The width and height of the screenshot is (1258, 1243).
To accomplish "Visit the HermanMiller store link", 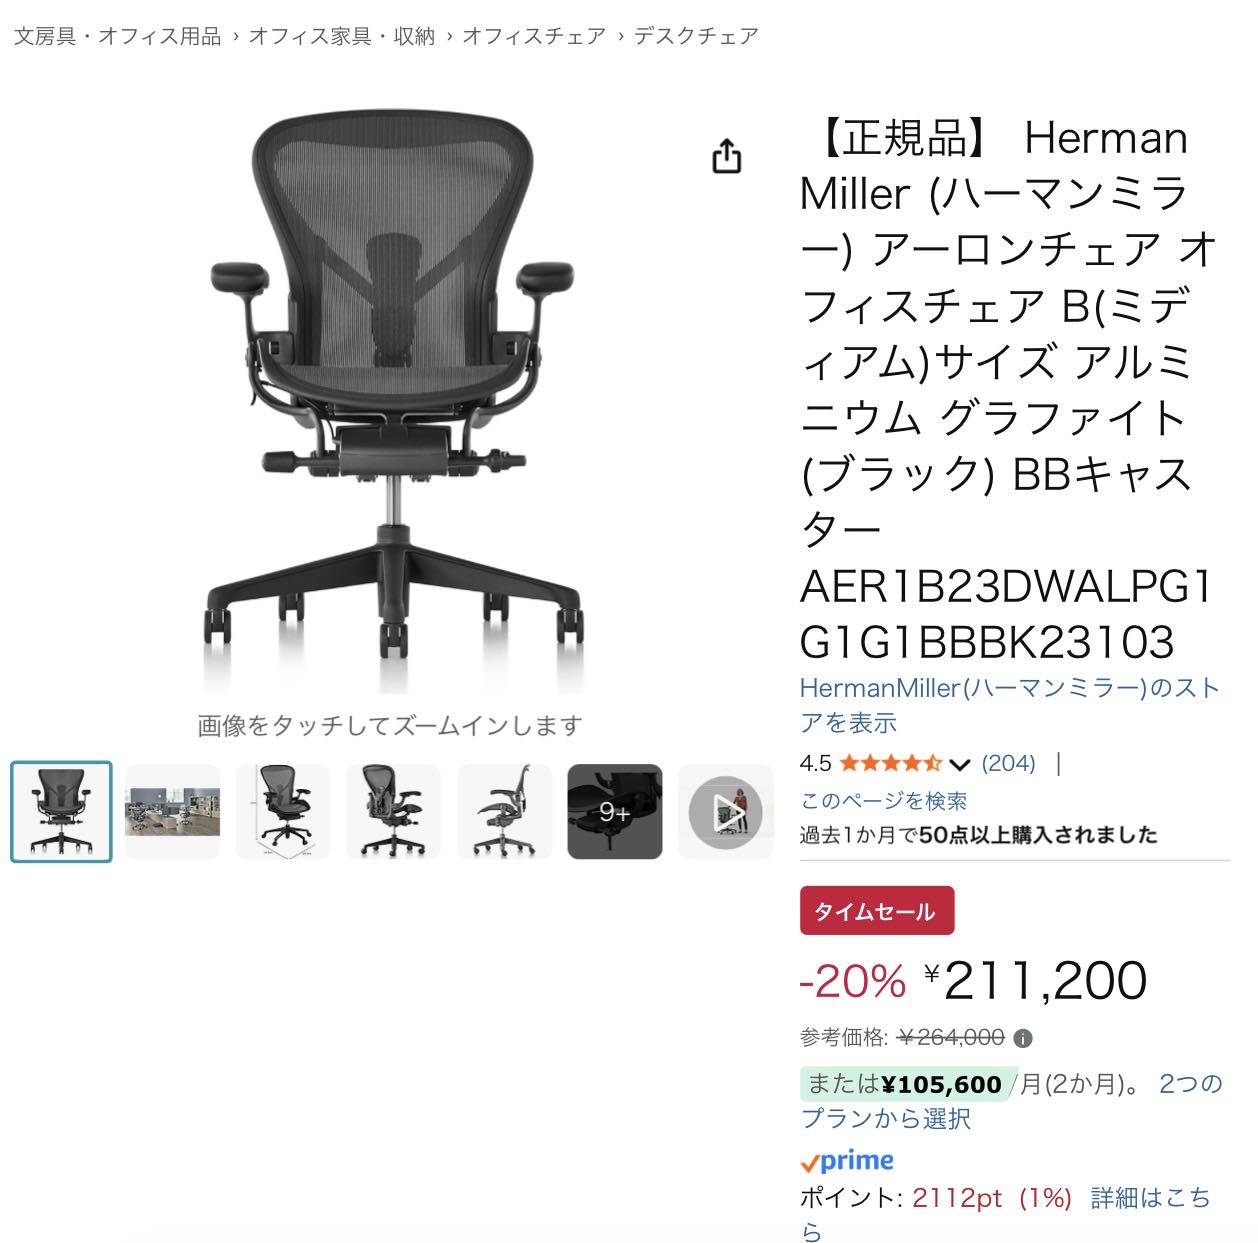I will coord(1010,705).
